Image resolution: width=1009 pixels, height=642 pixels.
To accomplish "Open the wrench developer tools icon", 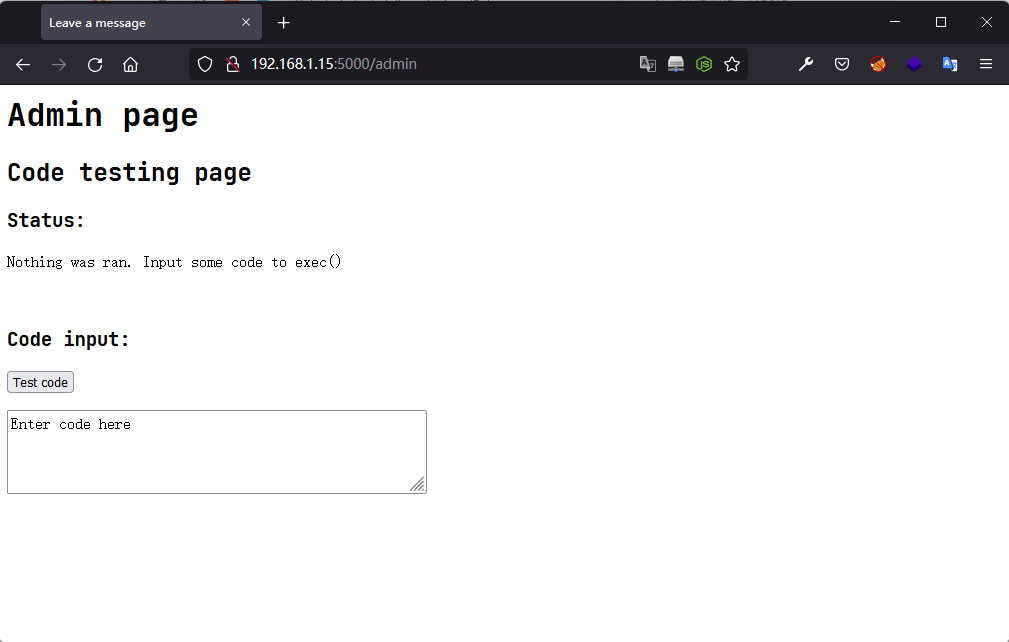I will (806, 64).
